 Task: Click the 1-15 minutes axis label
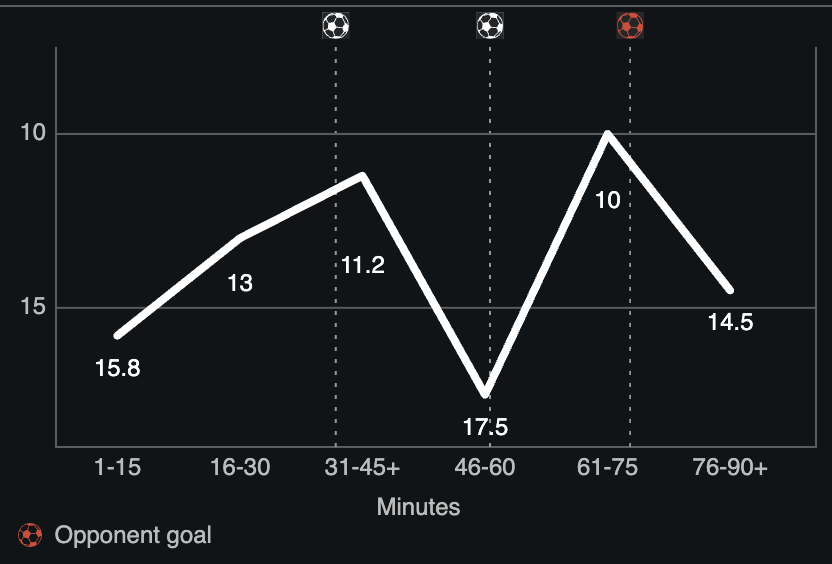click(118, 469)
